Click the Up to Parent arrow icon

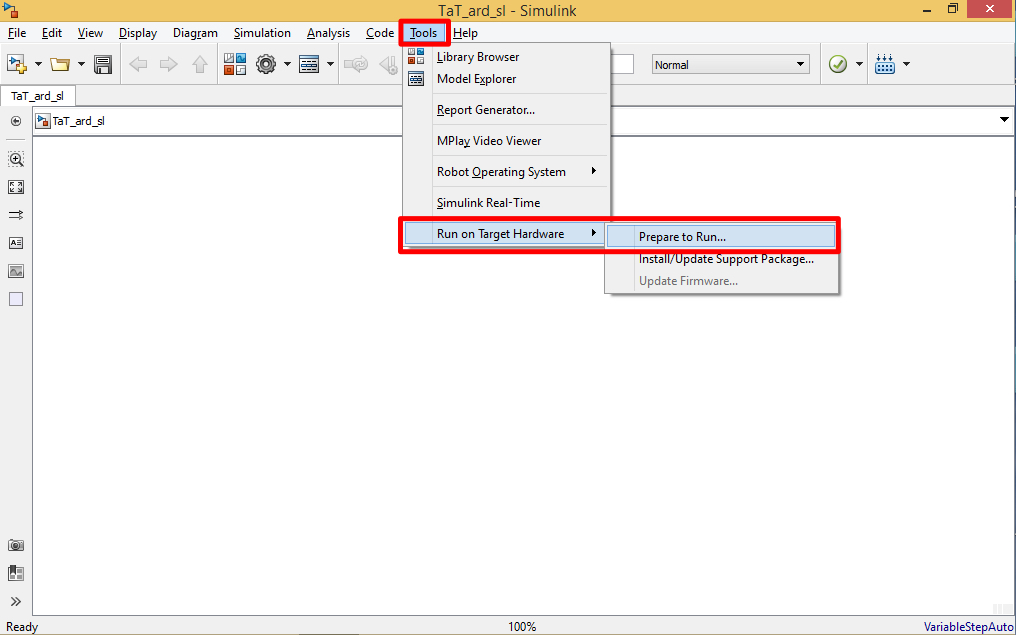tap(200, 64)
